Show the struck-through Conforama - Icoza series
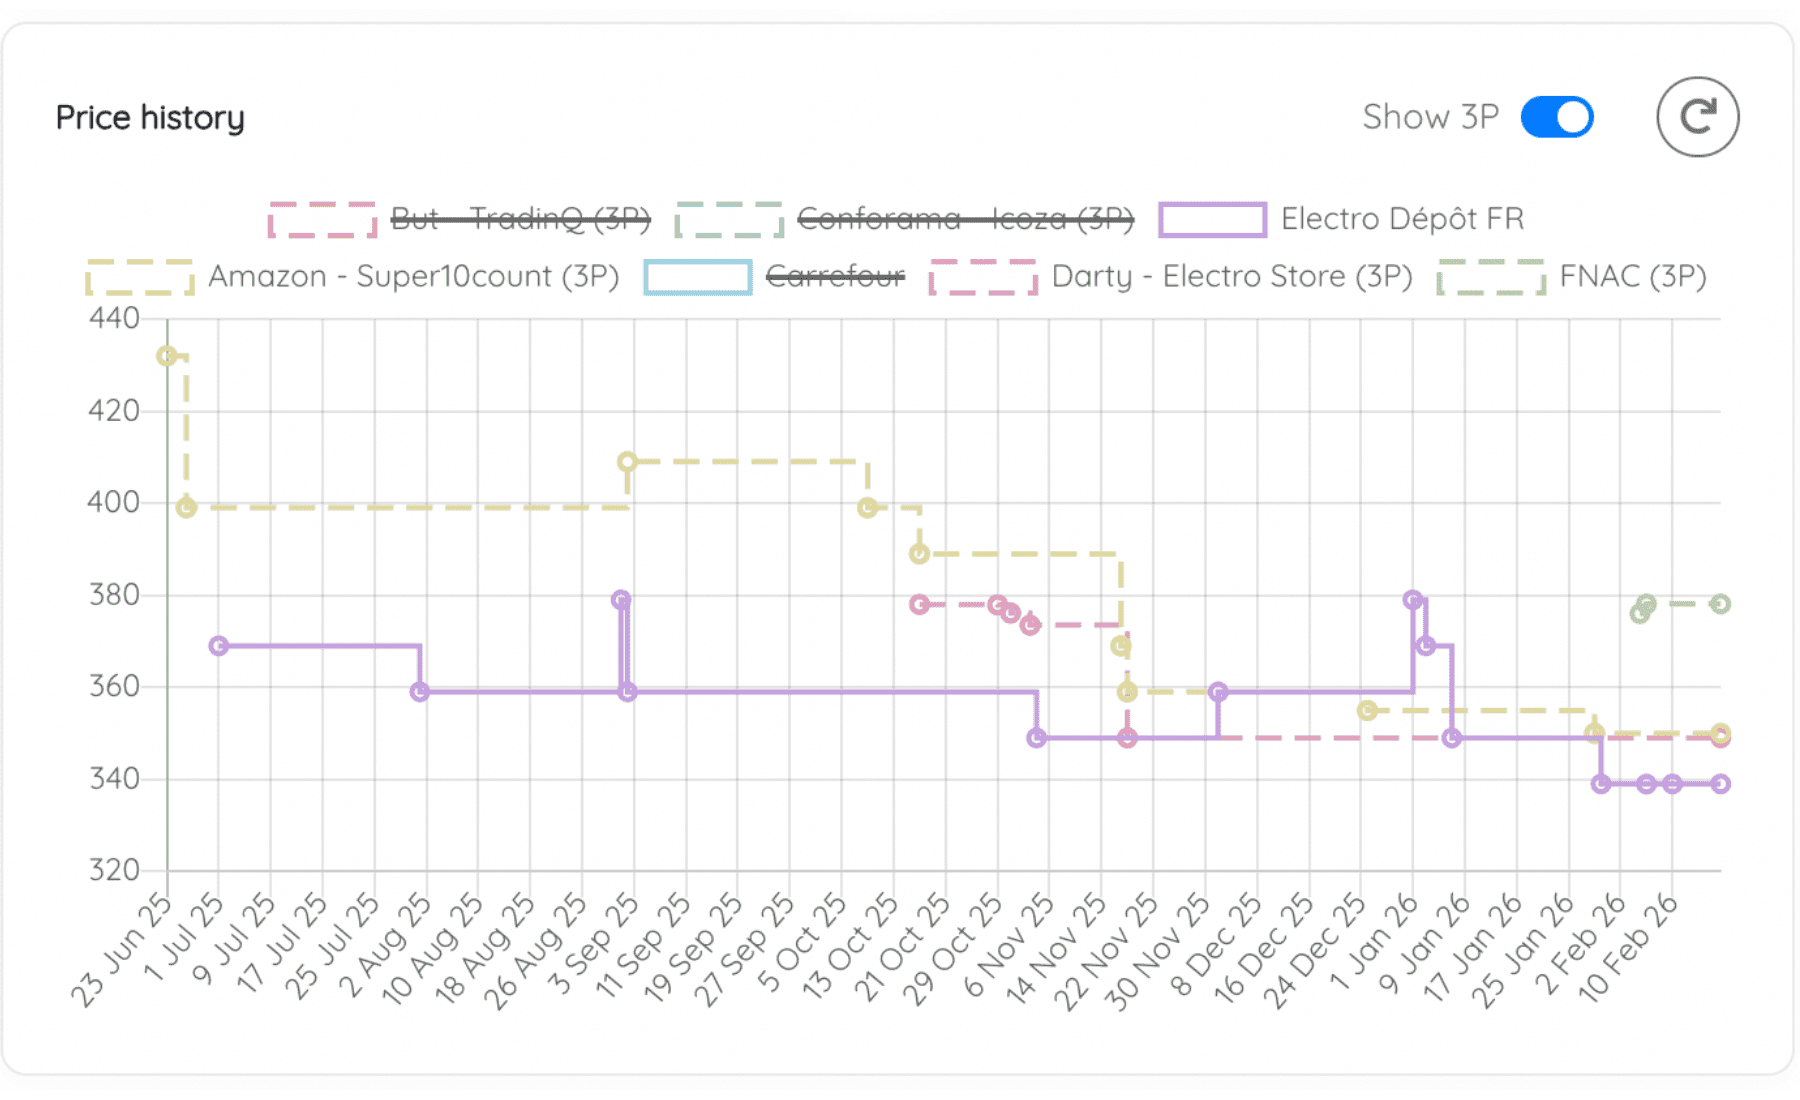Screen dimensions: 1800x1100 (965, 219)
